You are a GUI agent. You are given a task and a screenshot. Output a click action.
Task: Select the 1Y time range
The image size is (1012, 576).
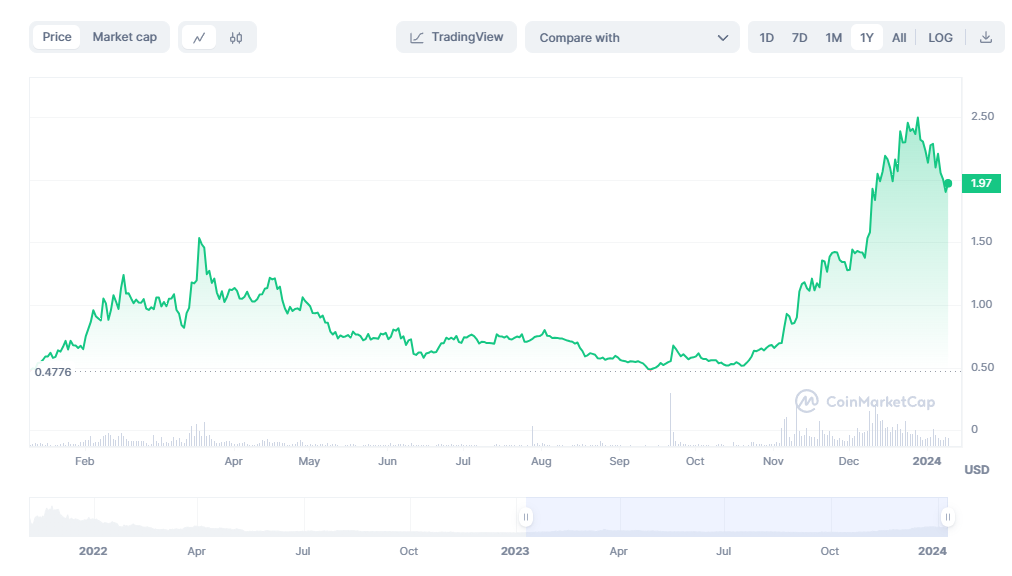(x=867, y=38)
